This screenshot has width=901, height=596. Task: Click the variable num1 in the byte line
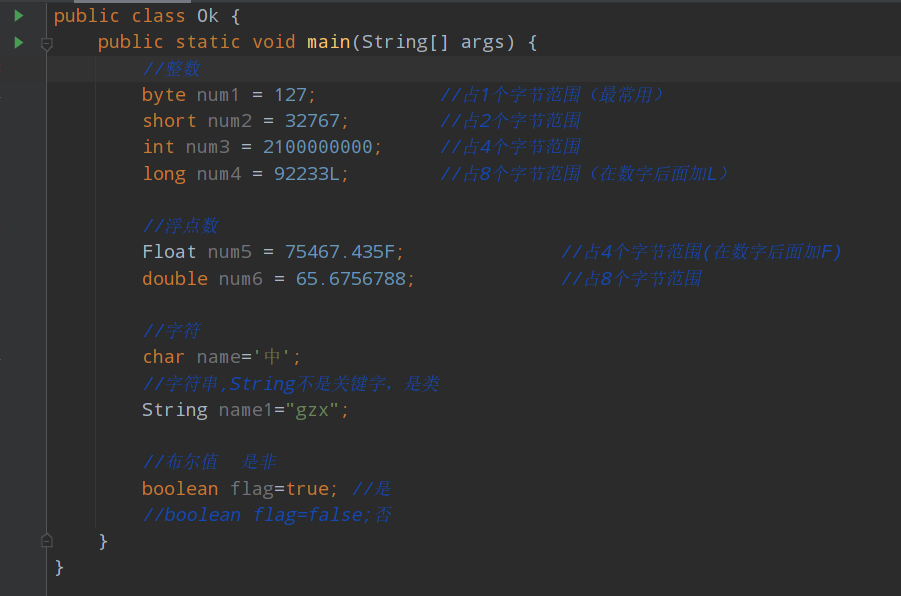(x=218, y=94)
